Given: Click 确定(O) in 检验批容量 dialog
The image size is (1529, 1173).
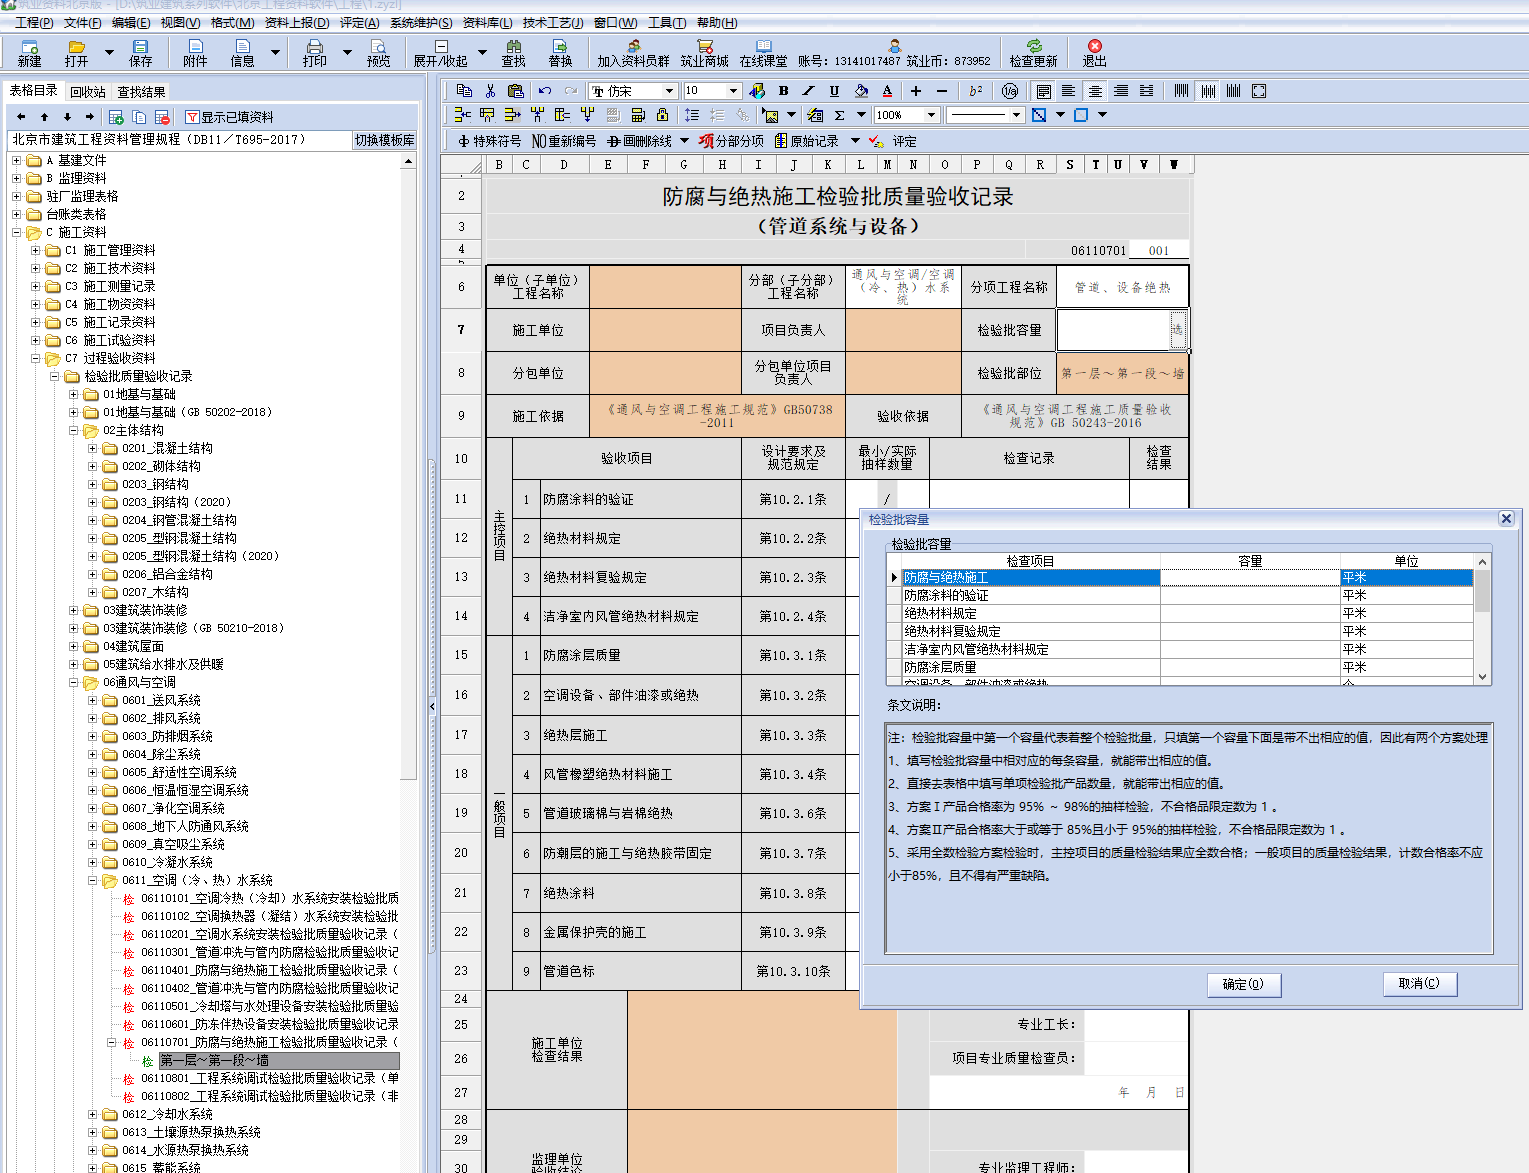Looking at the screenshot, I should tap(1243, 984).
